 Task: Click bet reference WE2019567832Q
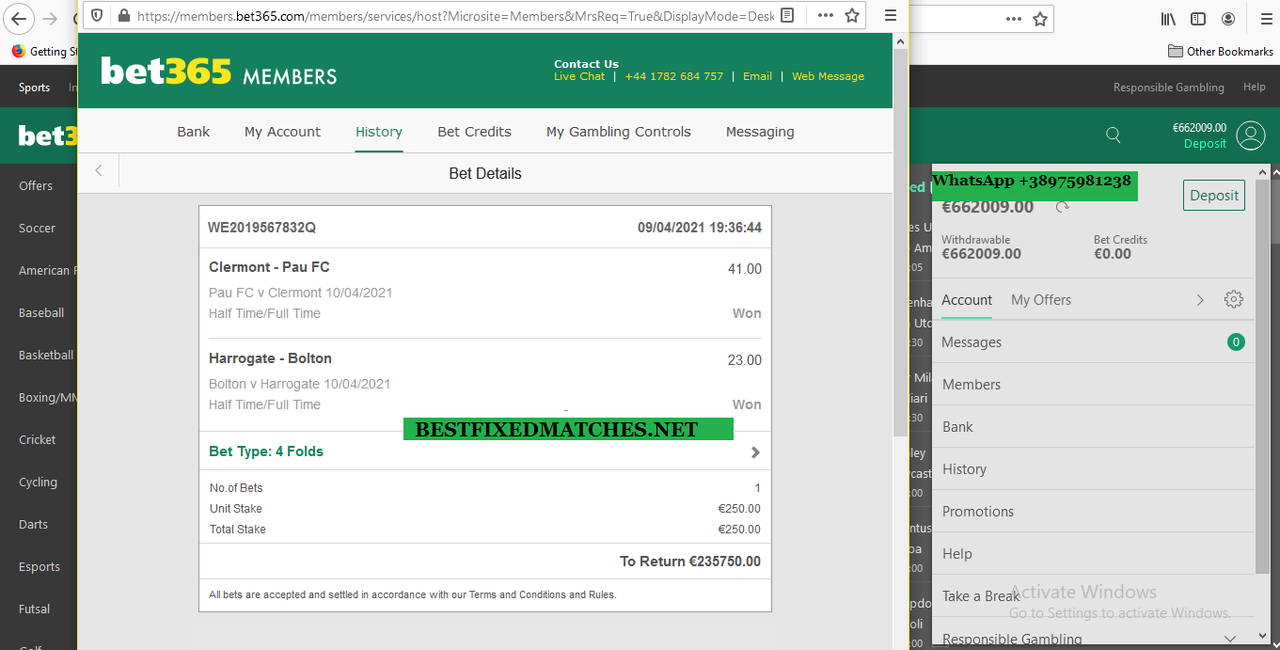[262, 227]
